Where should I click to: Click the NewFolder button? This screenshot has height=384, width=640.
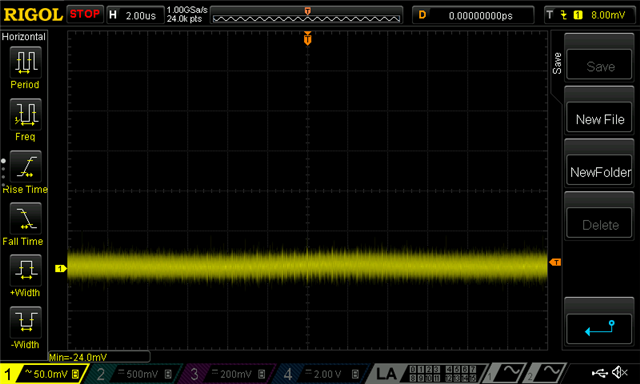click(x=599, y=172)
